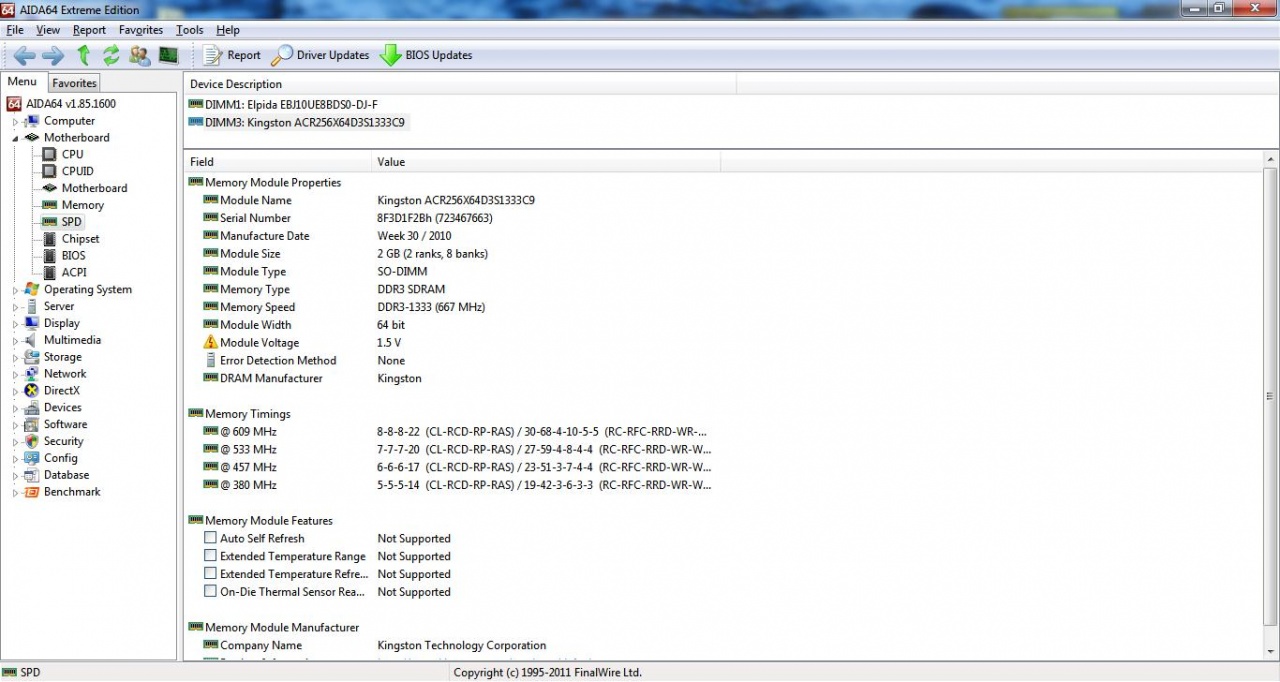Viewport: 1280px width, 682px height.
Task: Select the AIDA64 v1.85.1600 root node
Action: (x=61, y=104)
